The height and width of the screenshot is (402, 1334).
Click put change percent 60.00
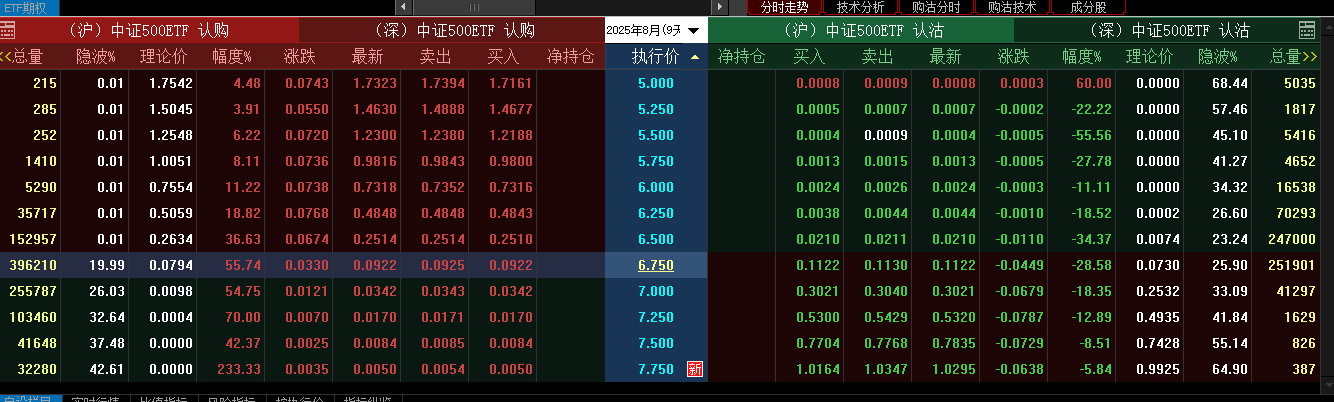point(1094,83)
